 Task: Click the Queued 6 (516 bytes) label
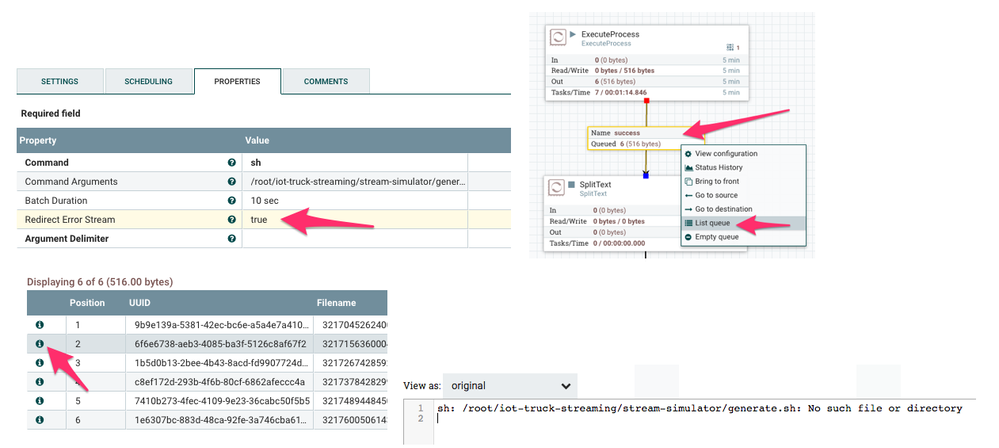click(x=626, y=144)
